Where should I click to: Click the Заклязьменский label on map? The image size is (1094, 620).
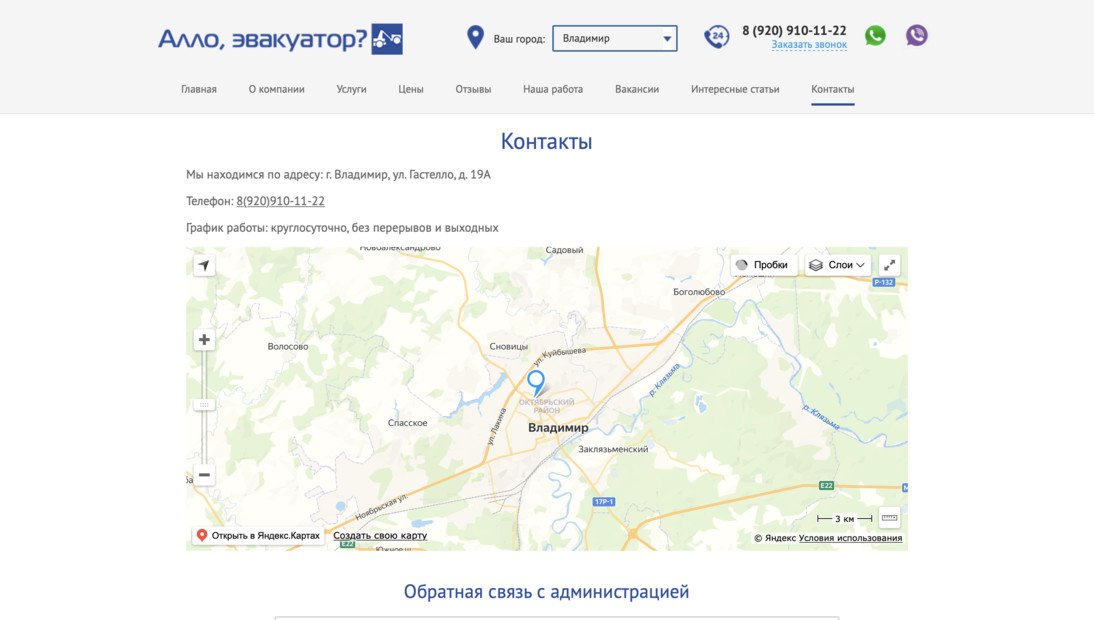[613, 449]
